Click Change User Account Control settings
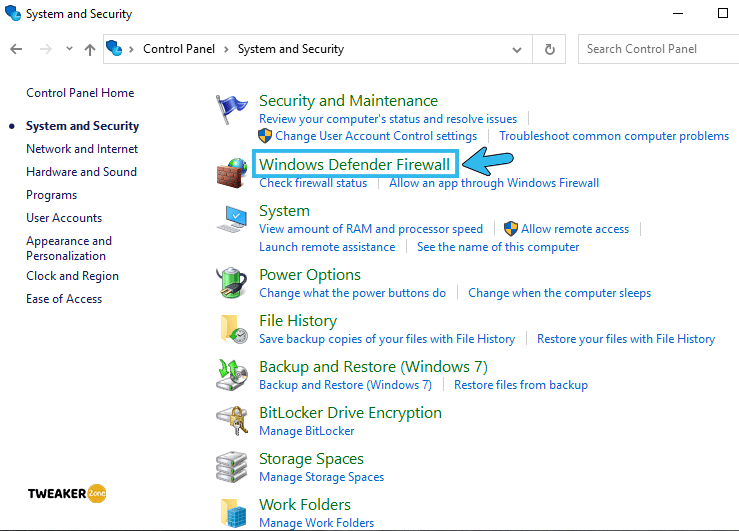739x531 pixels. (376, 136)
